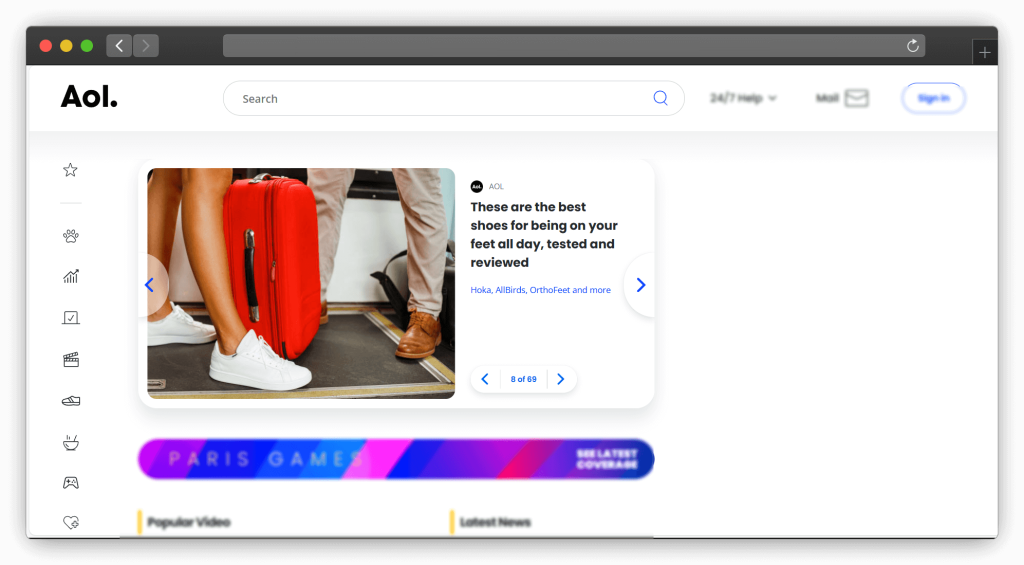Click the heart health icon in sidebar
The height and width of the screenshot is (565, 1024).
70,522
